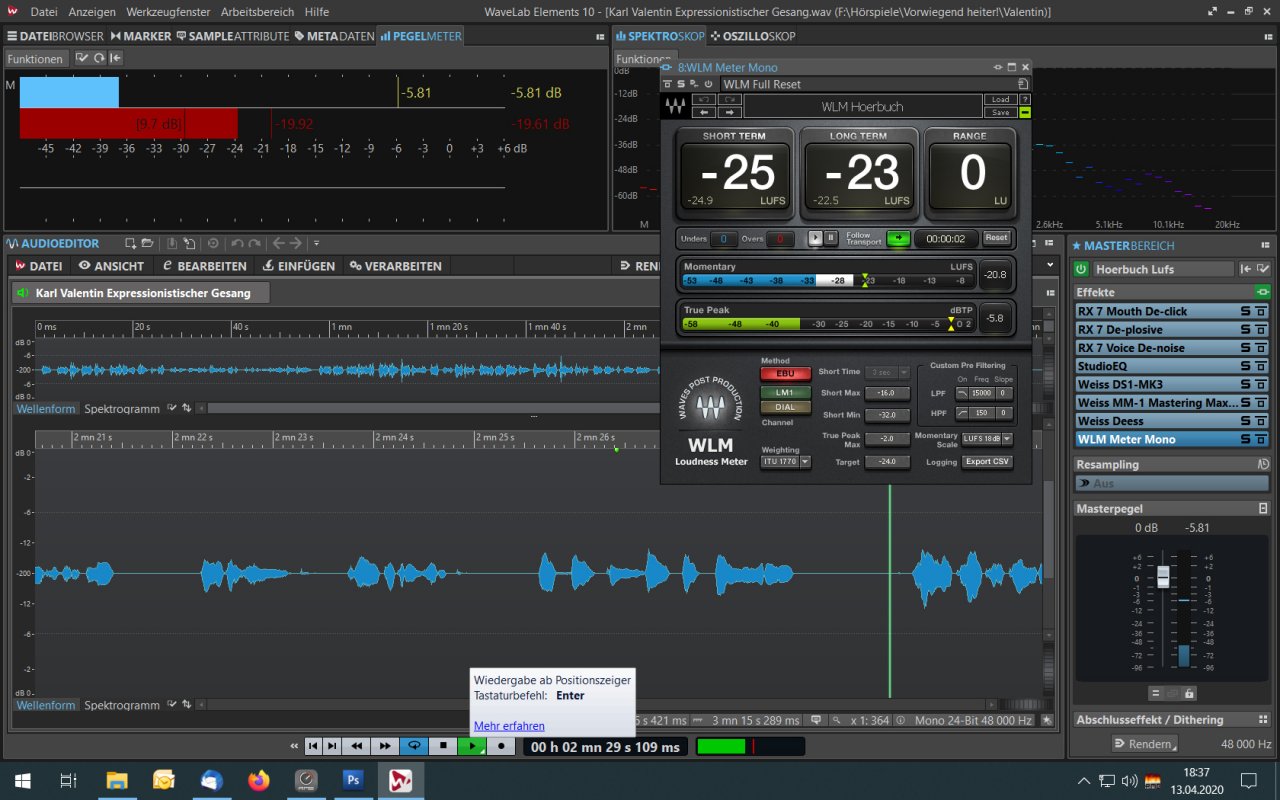This screenshot has height=800, width=1280.
Task: Toggle the track speaker icon beside Karl Valentin
Action: (x=21, y=294)
